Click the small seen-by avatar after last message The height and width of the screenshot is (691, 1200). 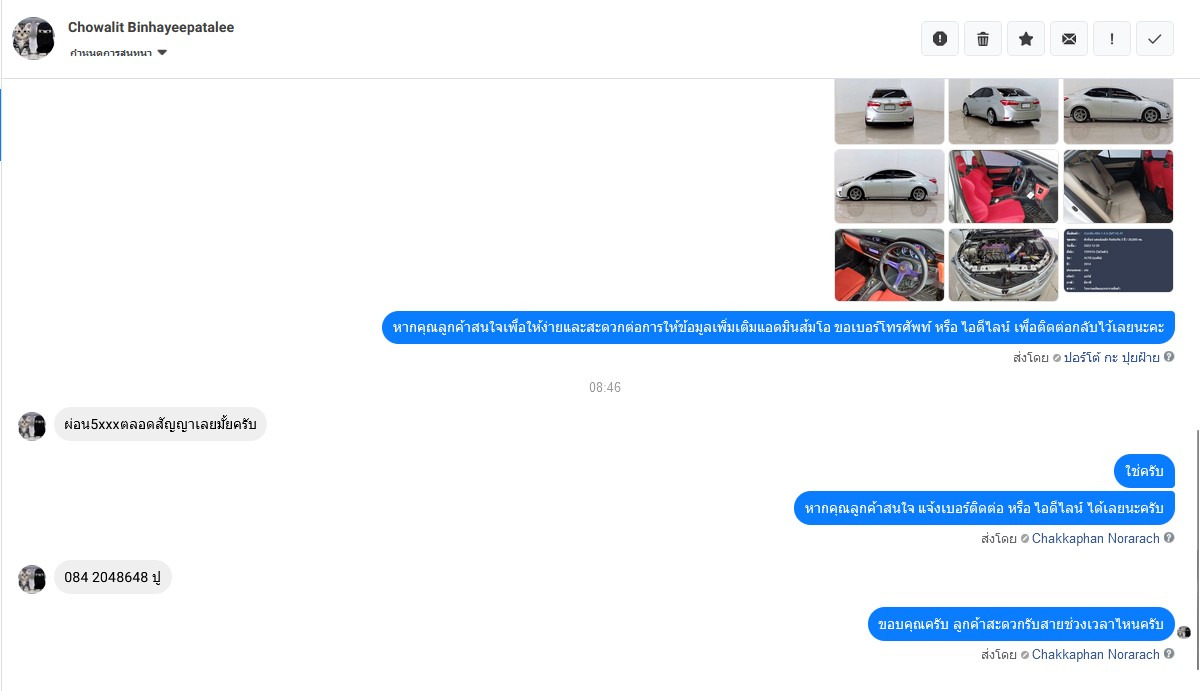[1184, 632]
